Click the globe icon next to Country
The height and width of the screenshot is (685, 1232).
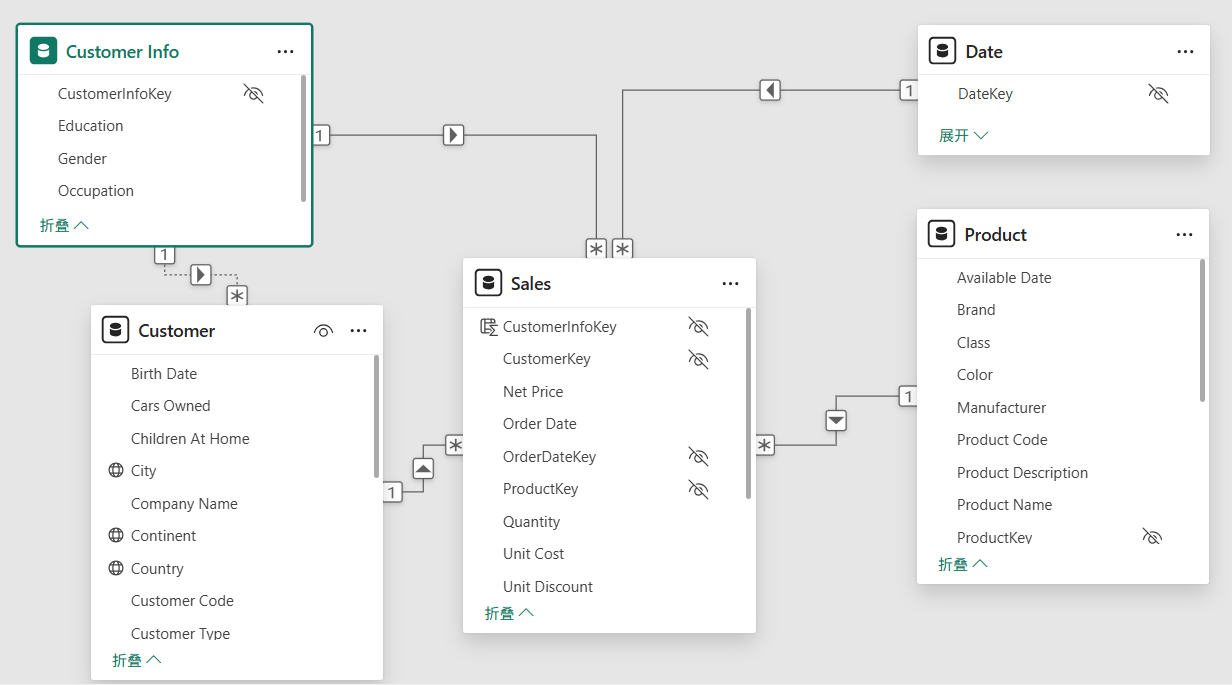point(116,568)
